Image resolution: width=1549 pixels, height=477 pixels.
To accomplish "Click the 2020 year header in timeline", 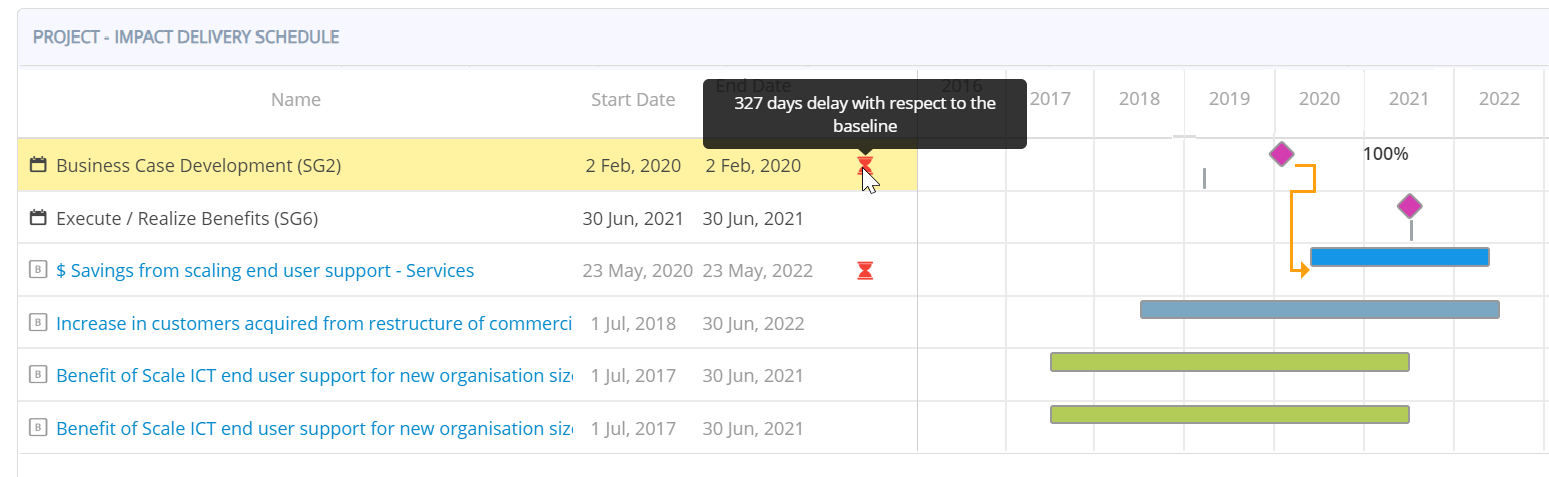I will pyautogui.click(x=1319, y=98).
